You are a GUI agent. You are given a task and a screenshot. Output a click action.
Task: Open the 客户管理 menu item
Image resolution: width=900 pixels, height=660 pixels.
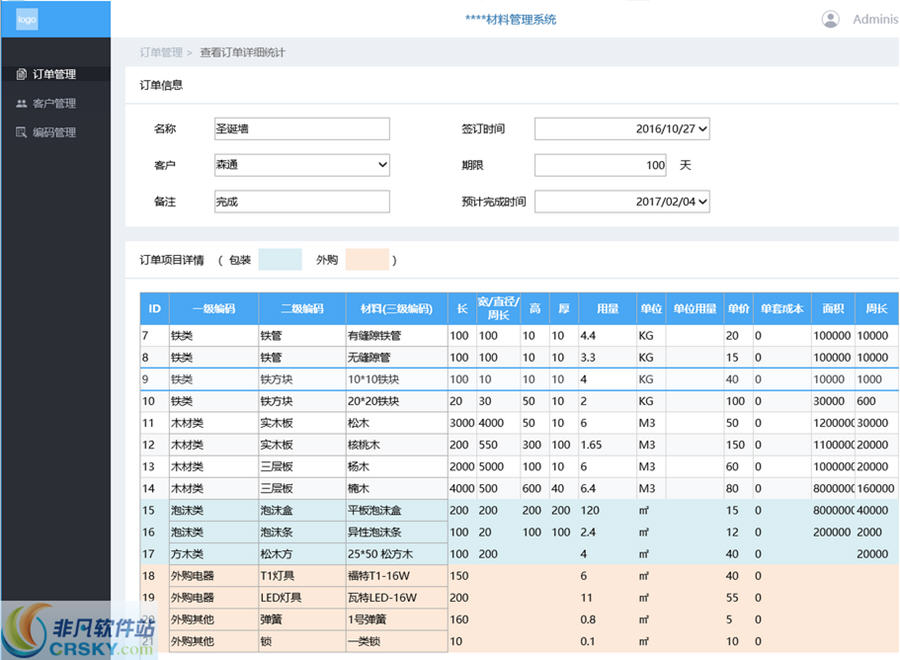click(56, 103)
